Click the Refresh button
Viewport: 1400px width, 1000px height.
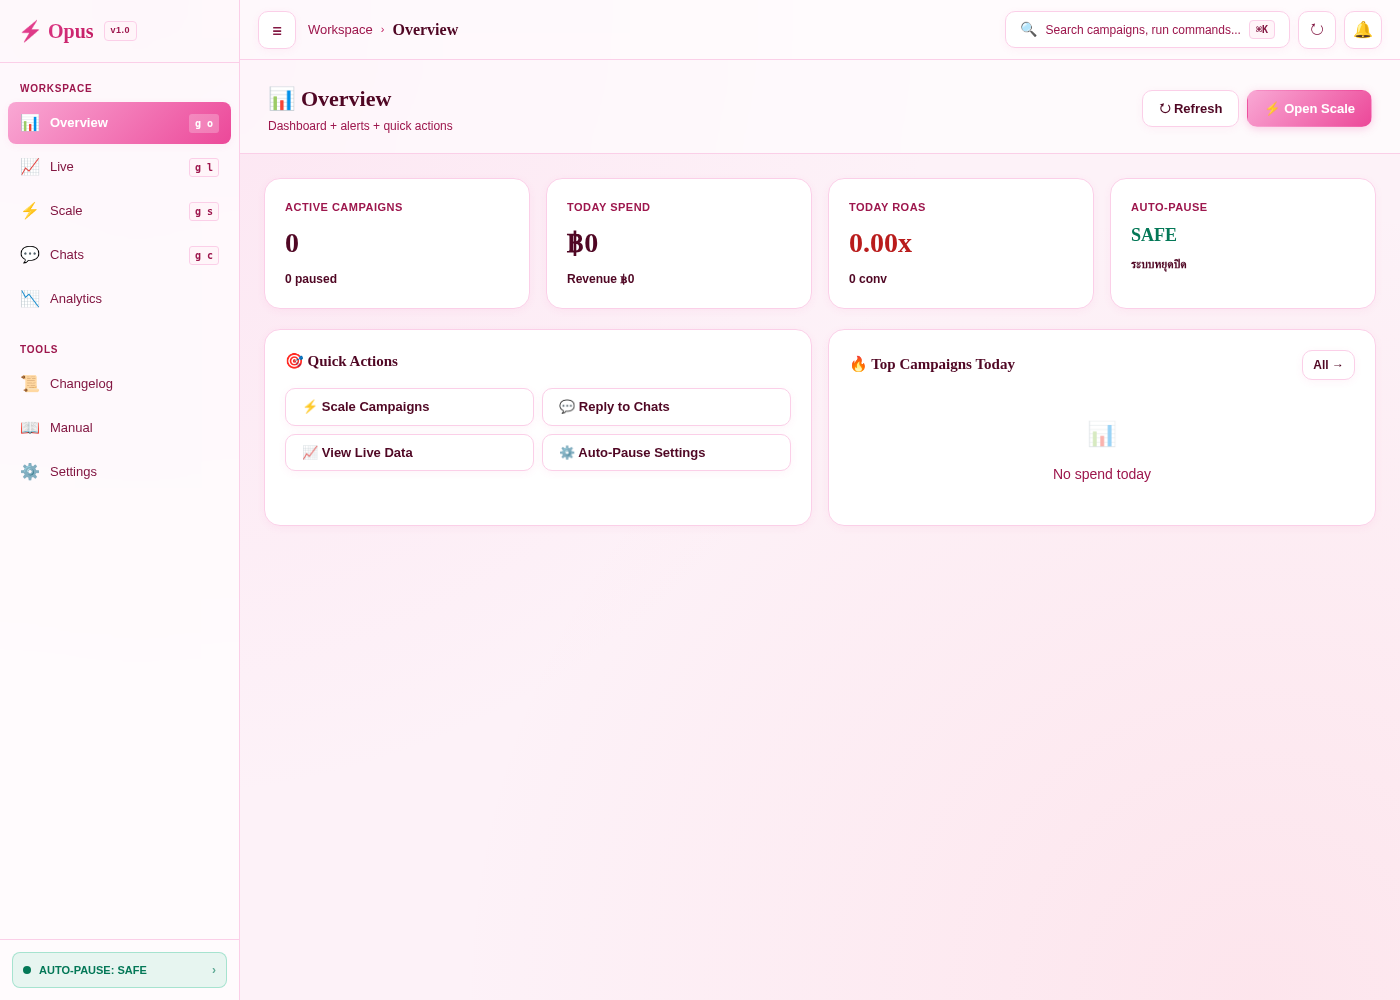pos(1190,109)
